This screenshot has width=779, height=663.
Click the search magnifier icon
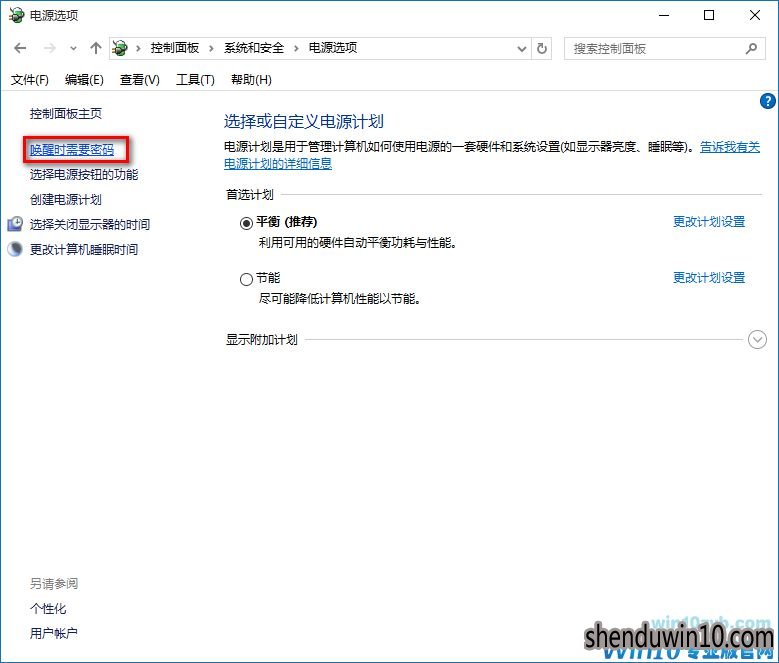tap(751, 49)
